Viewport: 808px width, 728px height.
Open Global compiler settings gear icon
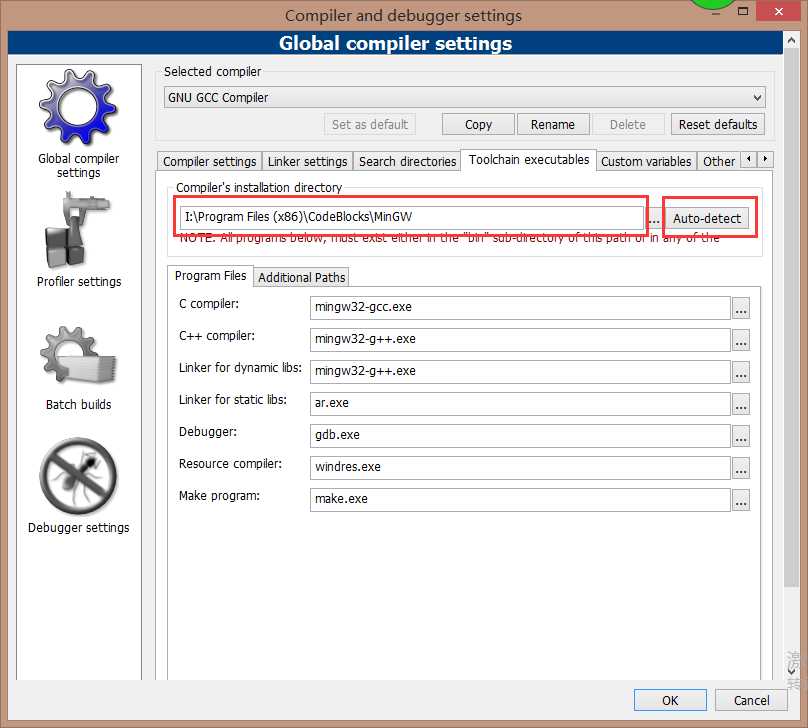tap(78, 107)
